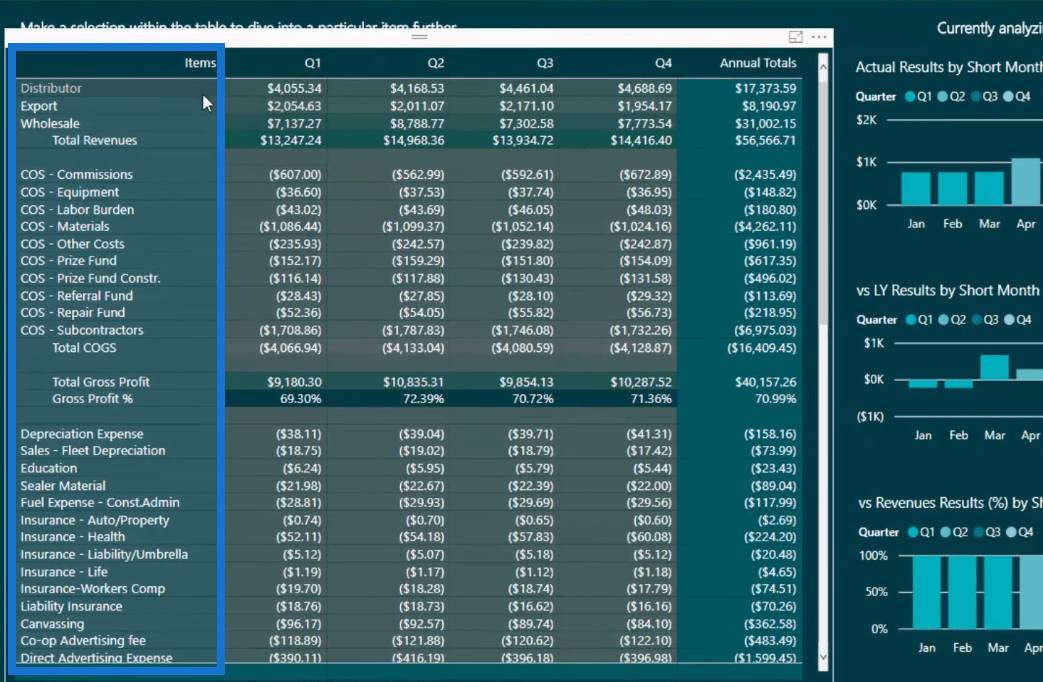The height and width of the screenshot is (682, 1043).
Task: Select the Insurance - Health row label
Action: tap(73, 537)
